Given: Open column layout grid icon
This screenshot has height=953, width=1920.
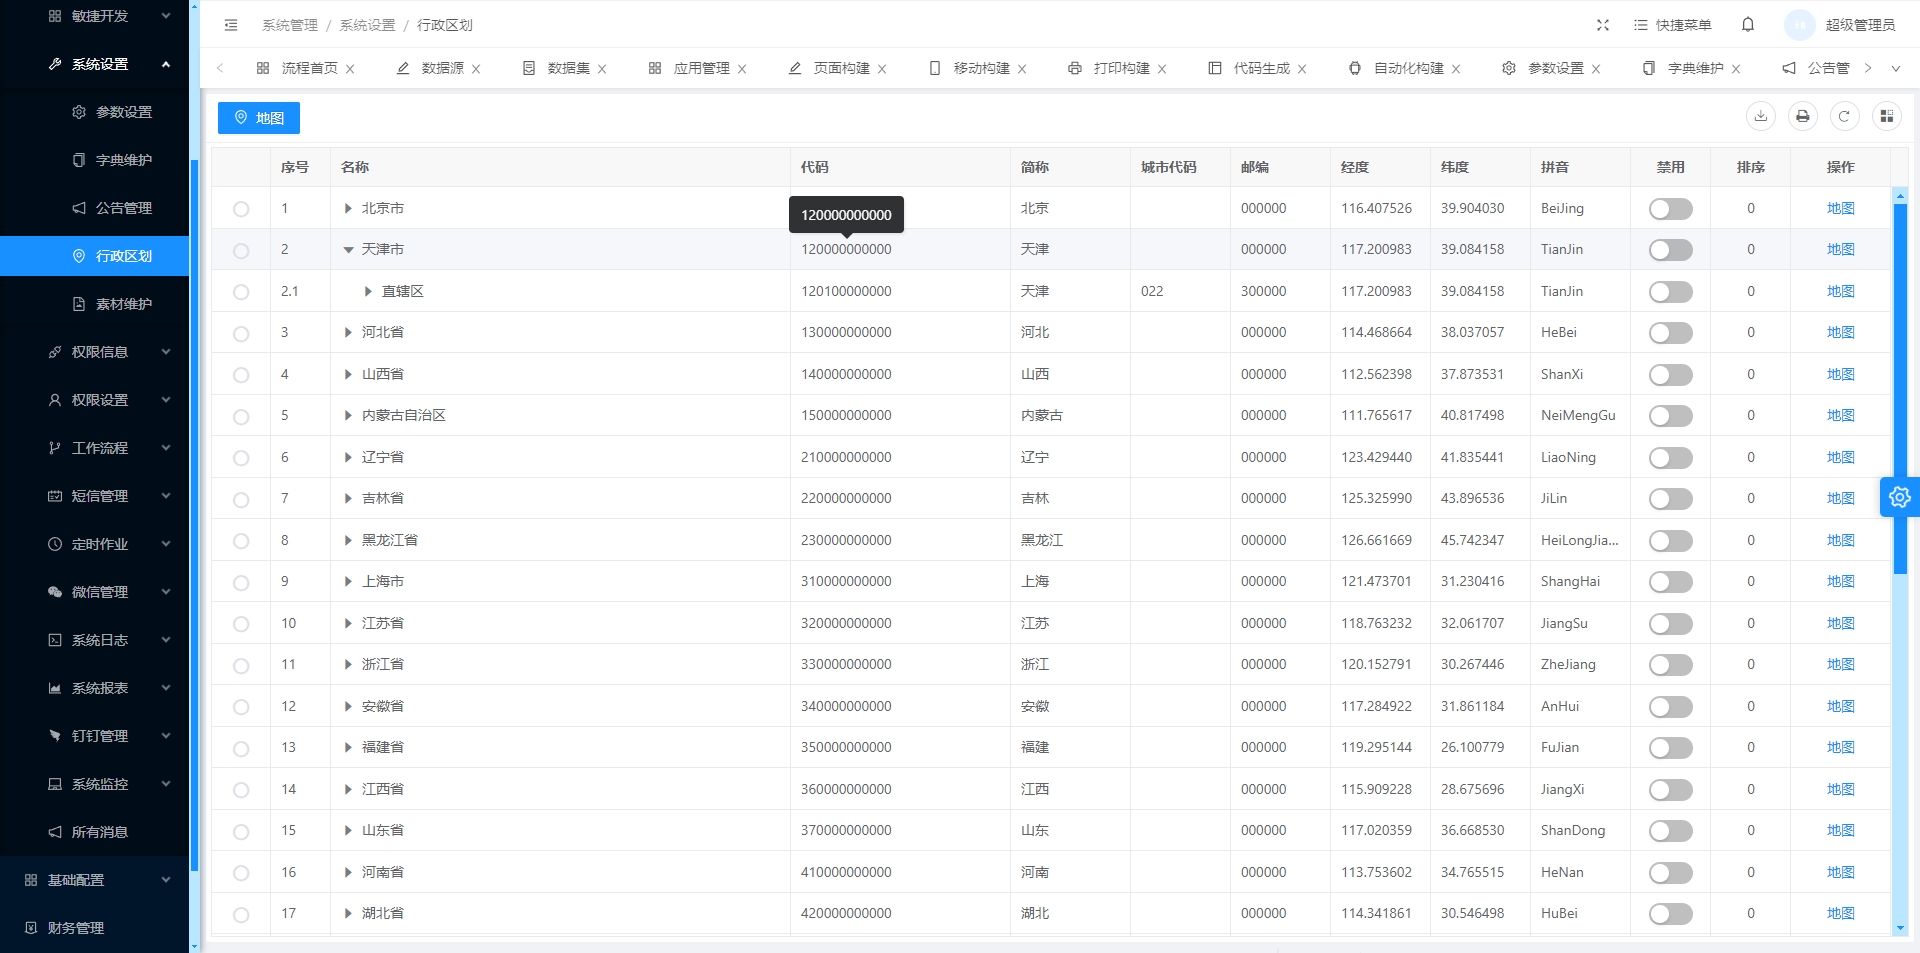Looking at the screenshot, I should click(x=1887, y=117).
